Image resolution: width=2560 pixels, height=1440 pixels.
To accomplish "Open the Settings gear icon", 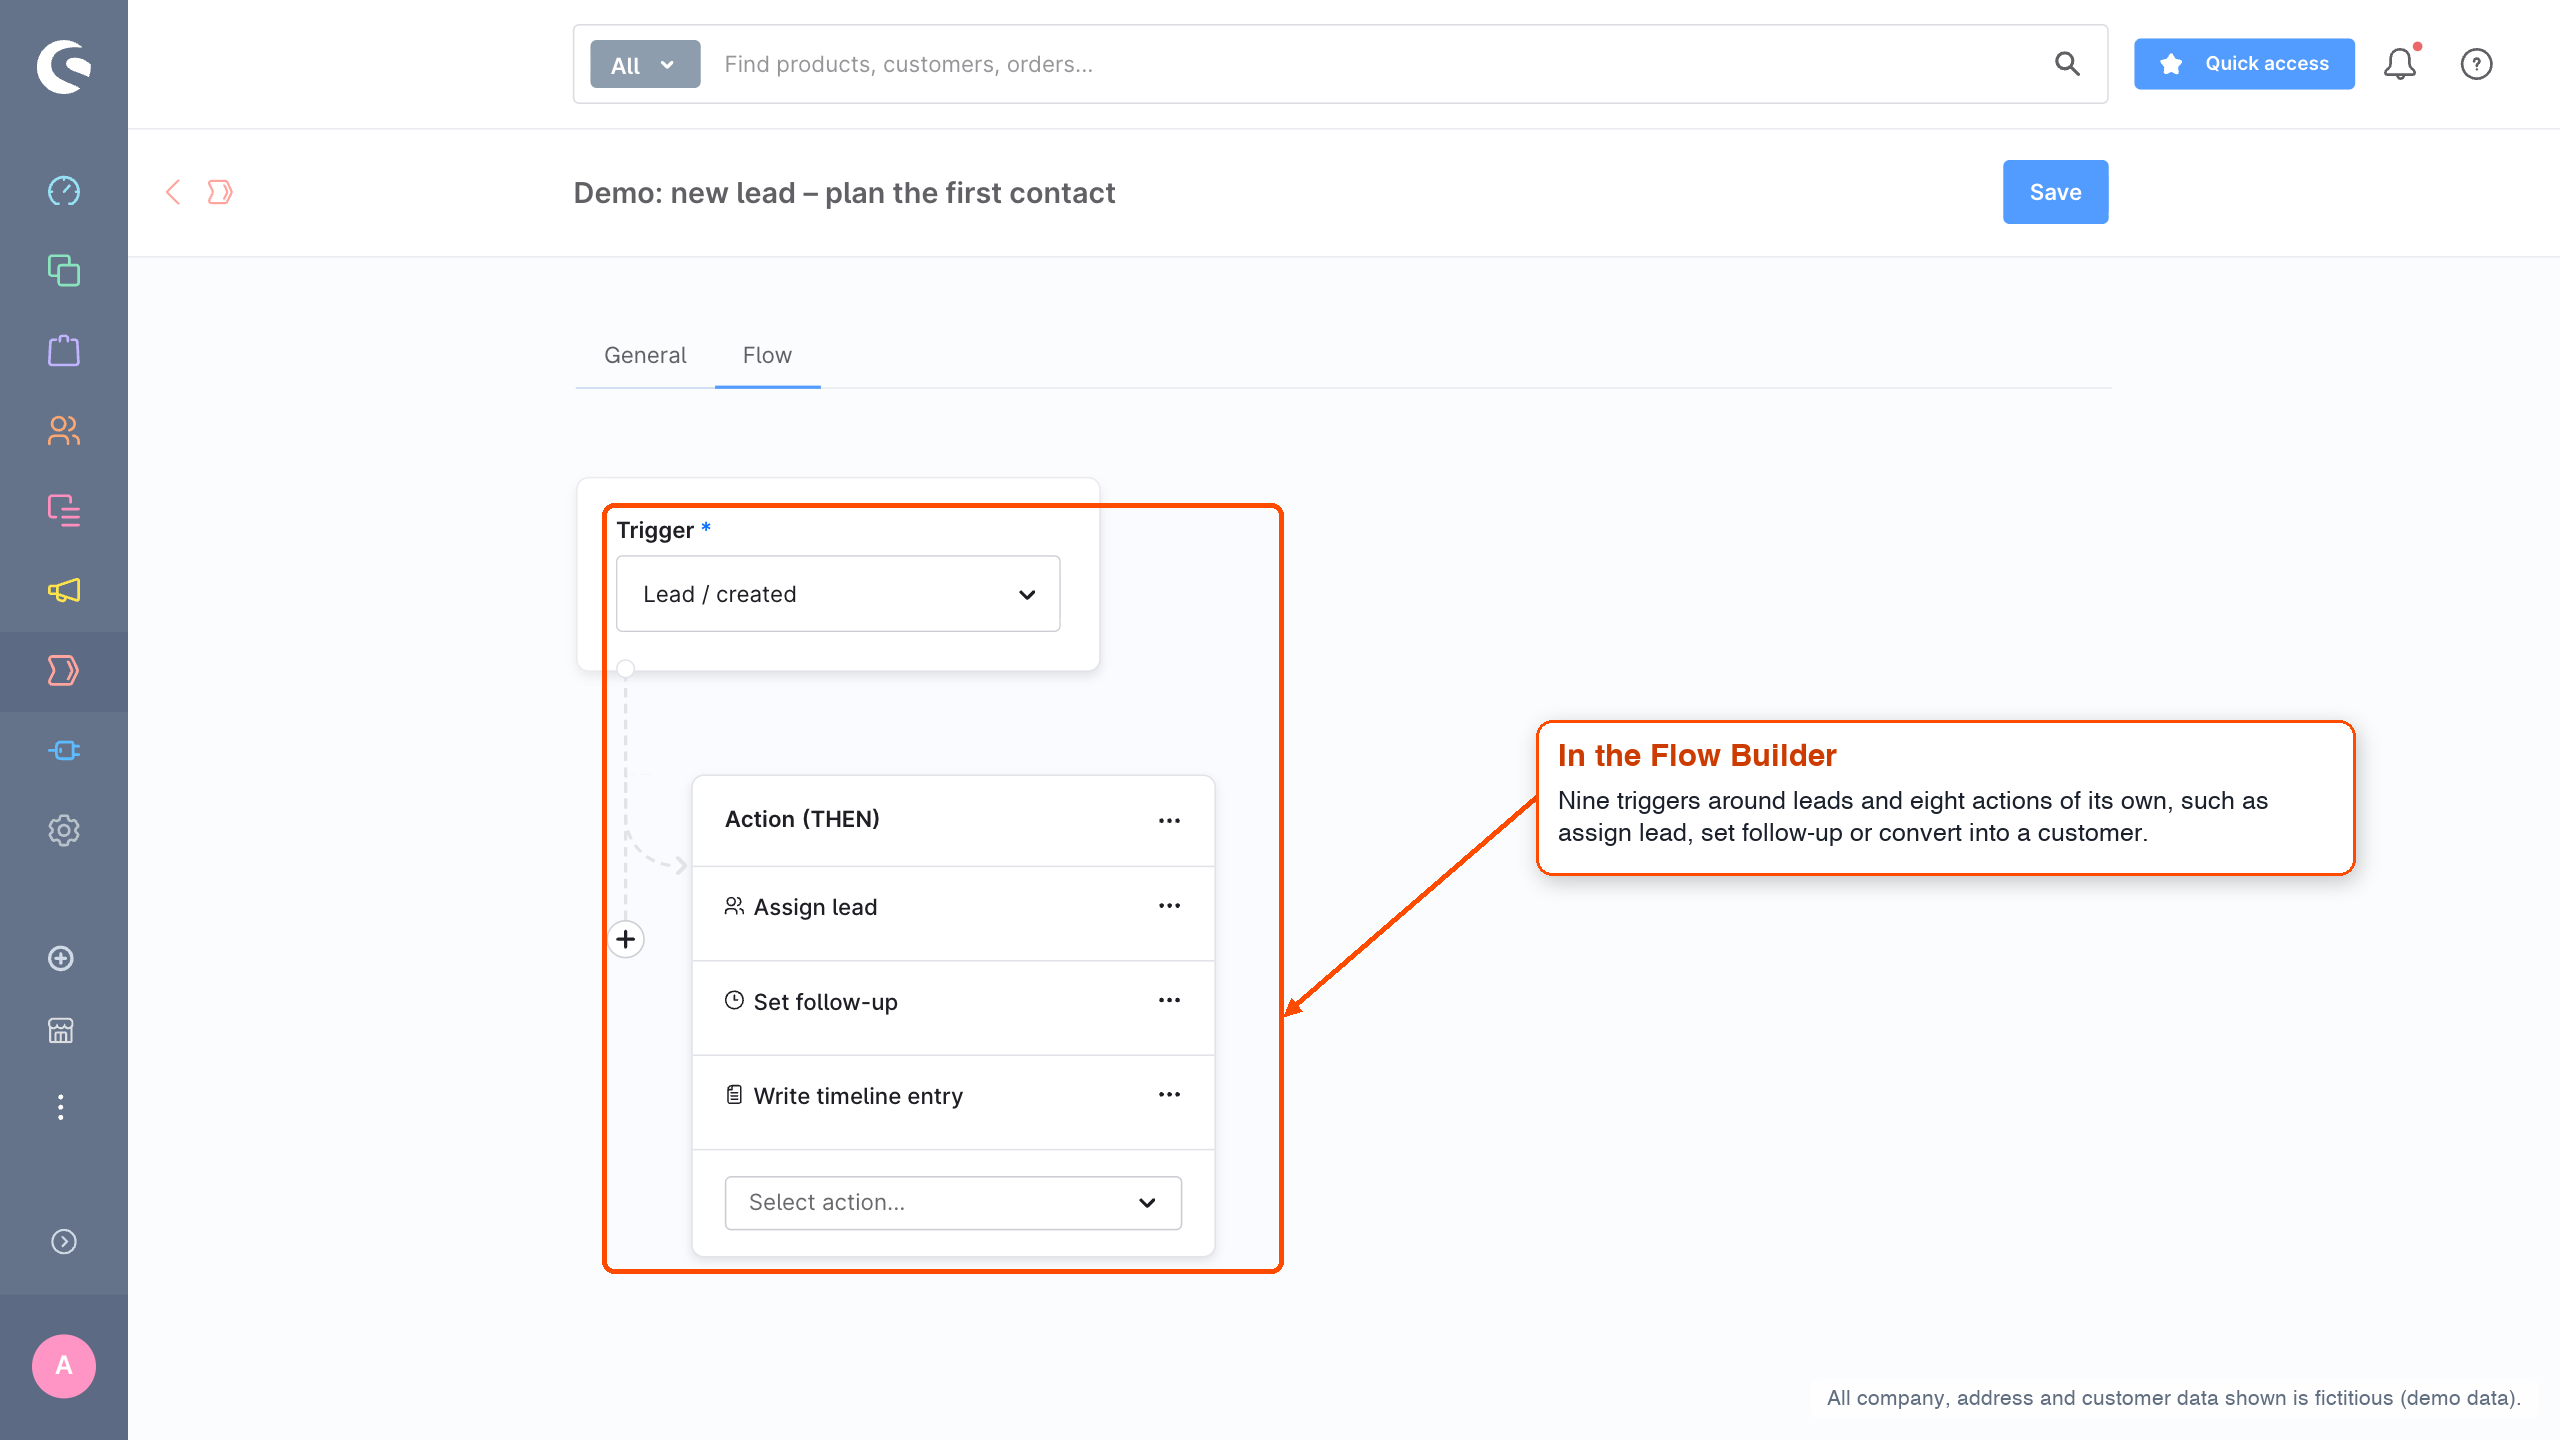I will tap(64, 830).
